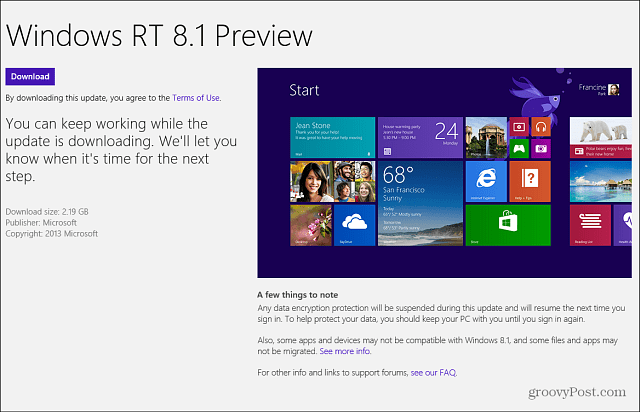Follow the See more info link
Viewport: 640px width, 412px height.
pos(344,351)
